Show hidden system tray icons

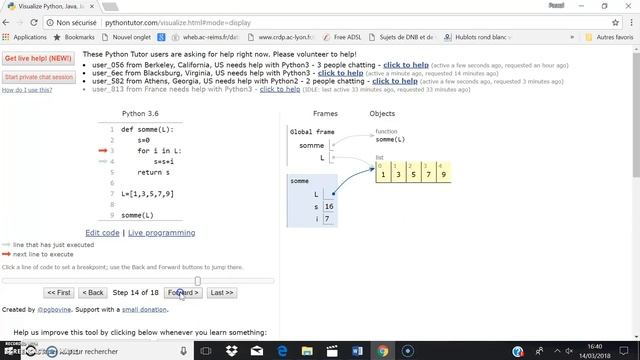click(x=557, y=351)
